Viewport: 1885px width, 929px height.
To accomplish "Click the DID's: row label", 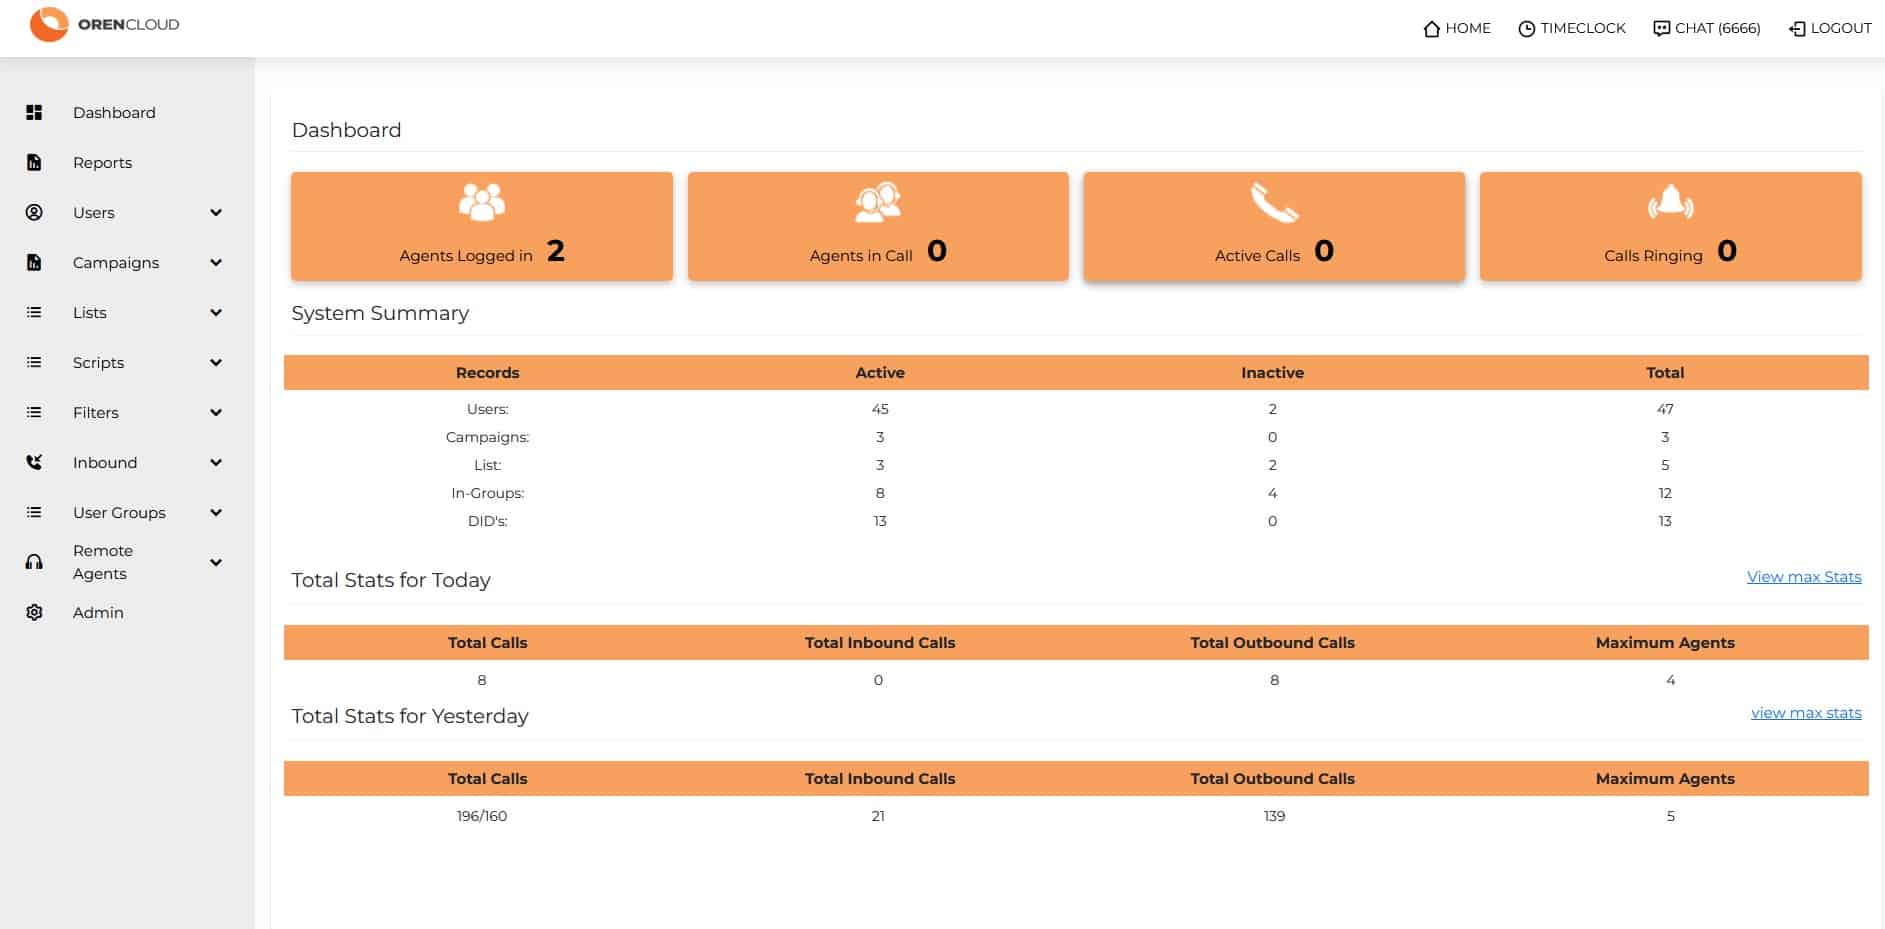I will [x=488, y=521].
